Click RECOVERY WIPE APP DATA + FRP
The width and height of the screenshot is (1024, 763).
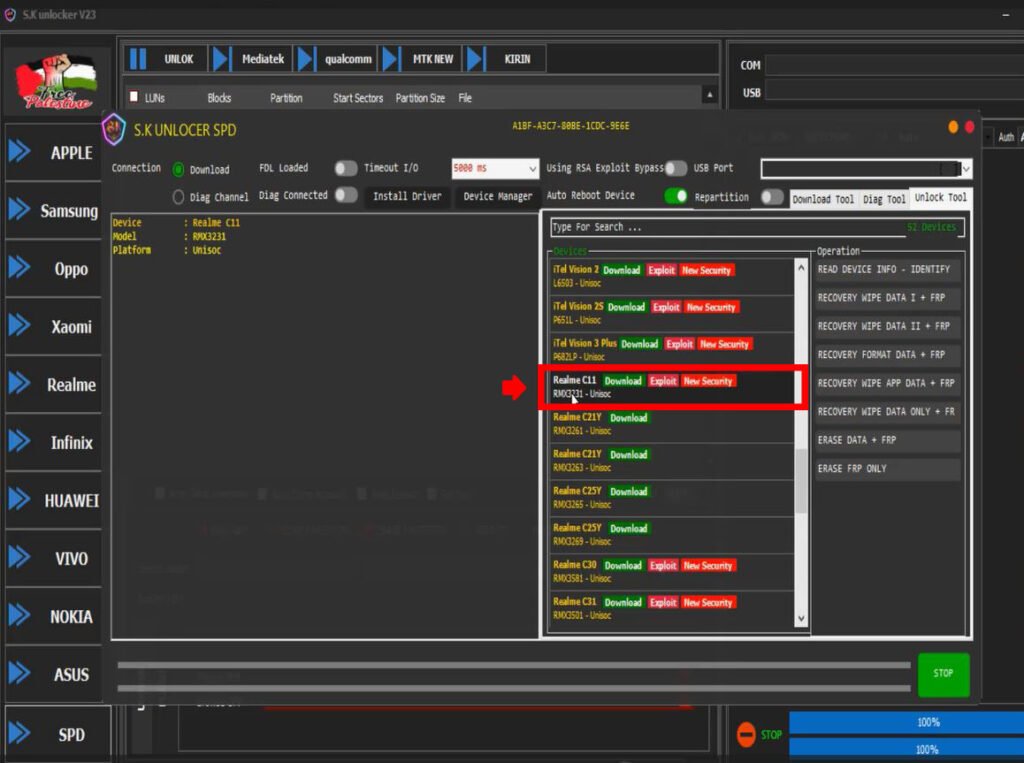[888, 383]
